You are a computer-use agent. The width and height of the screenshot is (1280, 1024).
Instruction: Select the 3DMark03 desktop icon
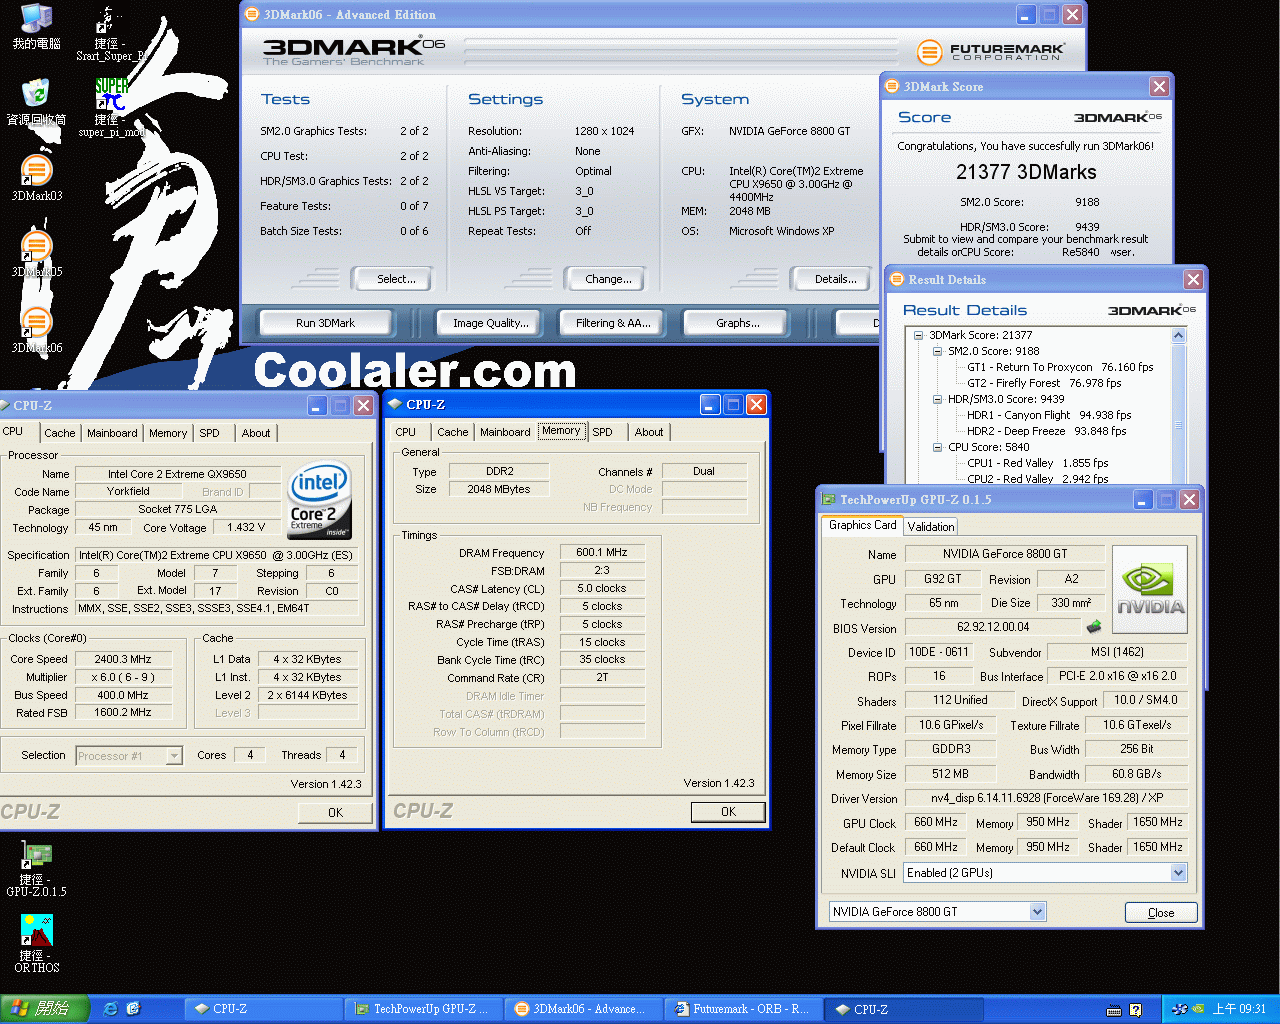pos(36,178)
